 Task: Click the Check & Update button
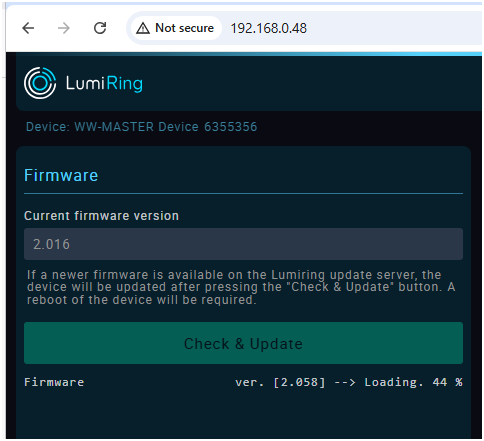tap(243, 343)
